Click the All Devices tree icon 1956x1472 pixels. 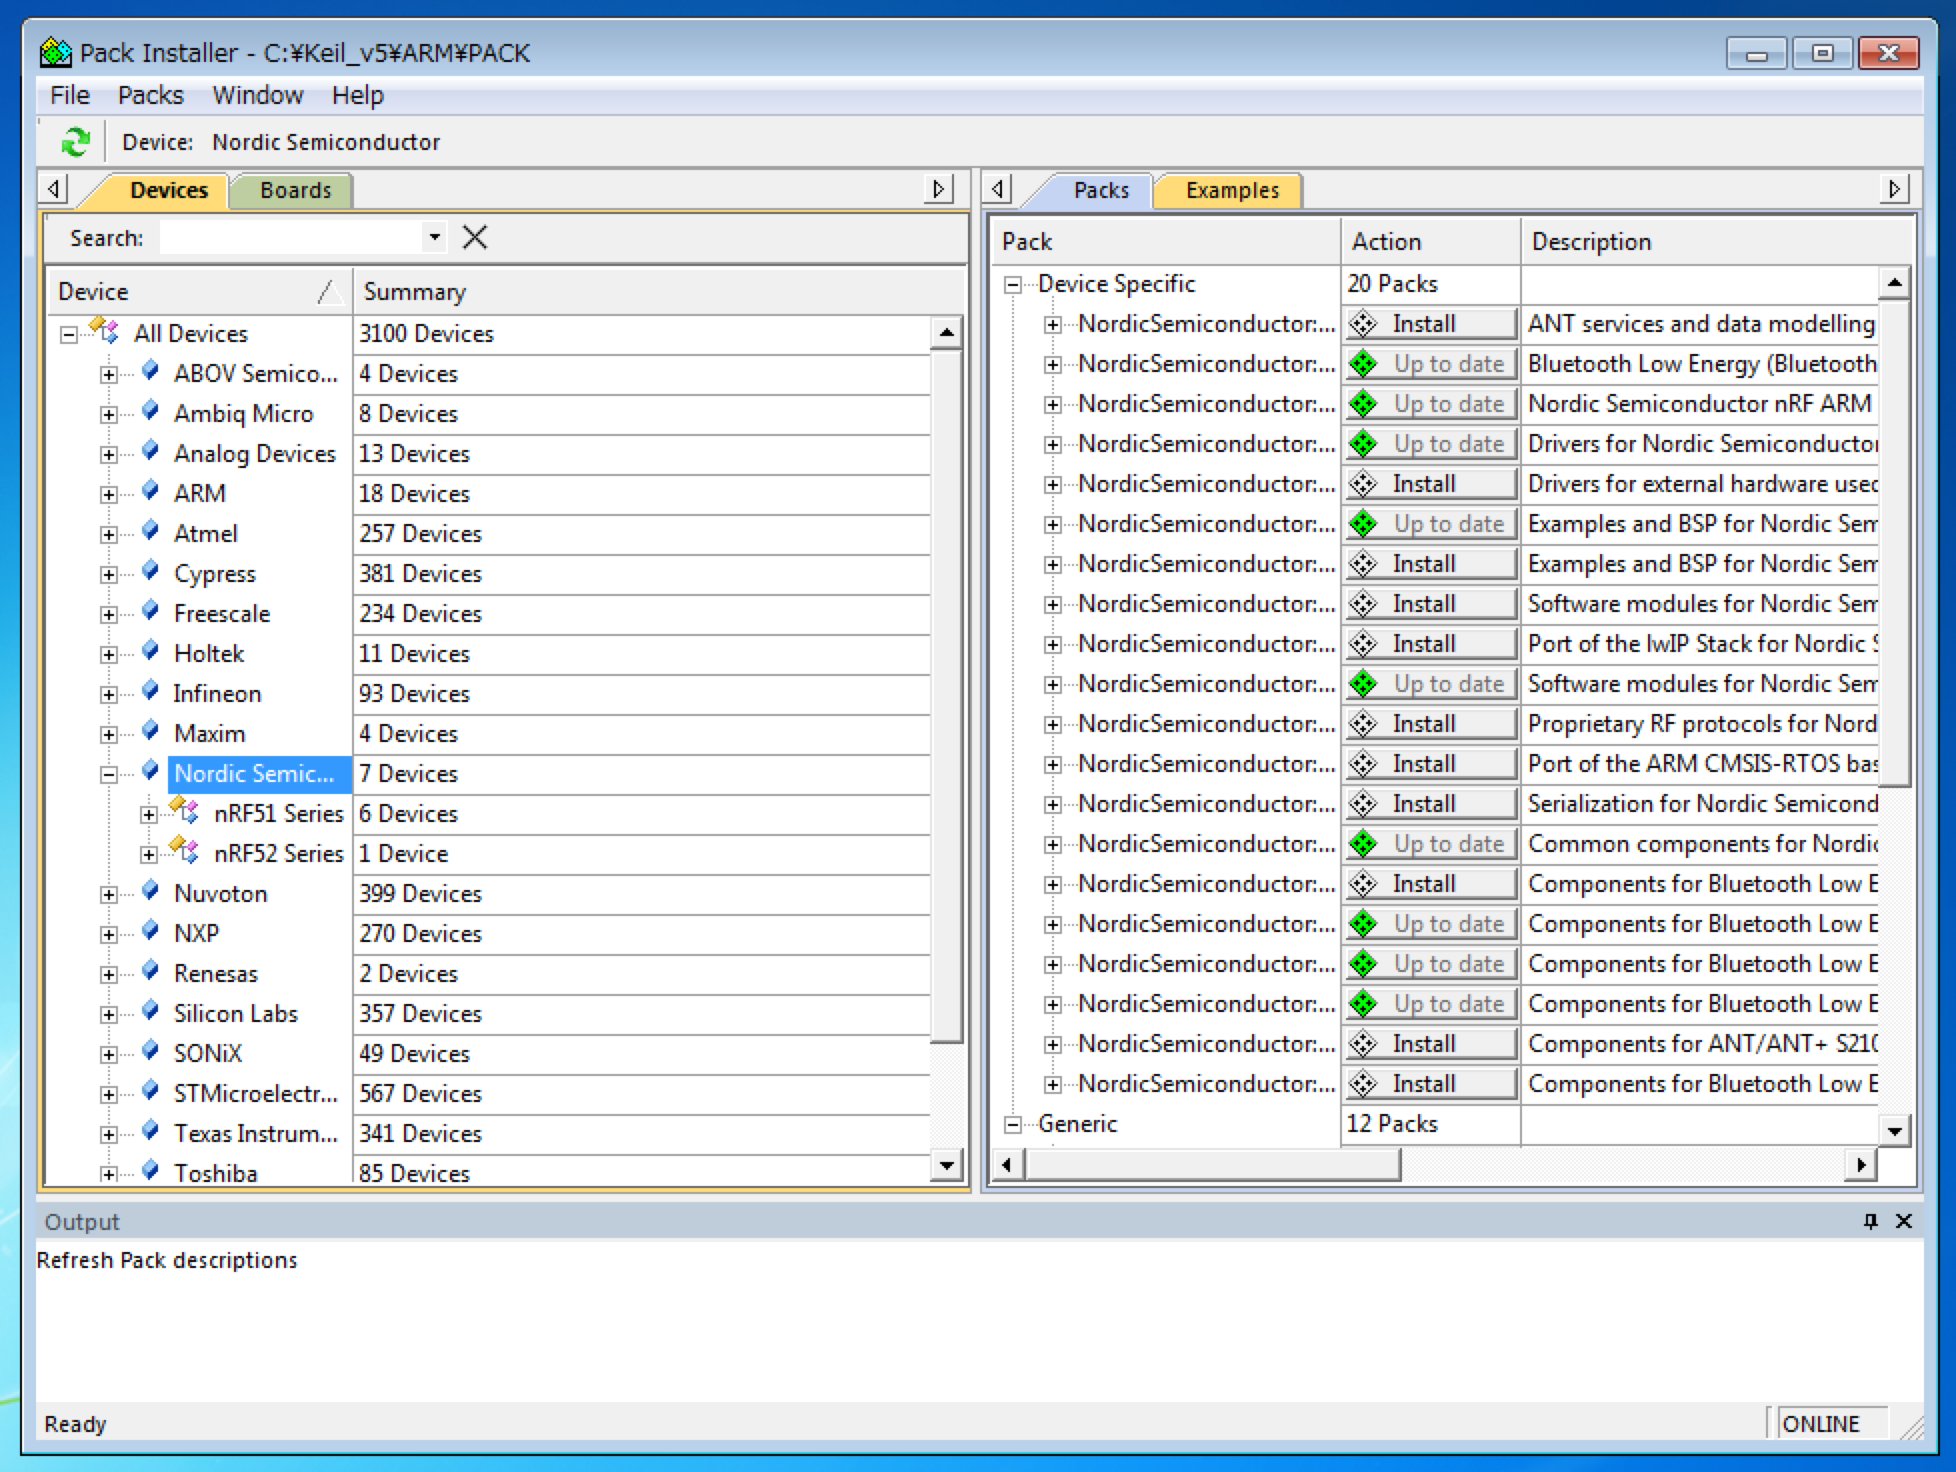point(105,331)
